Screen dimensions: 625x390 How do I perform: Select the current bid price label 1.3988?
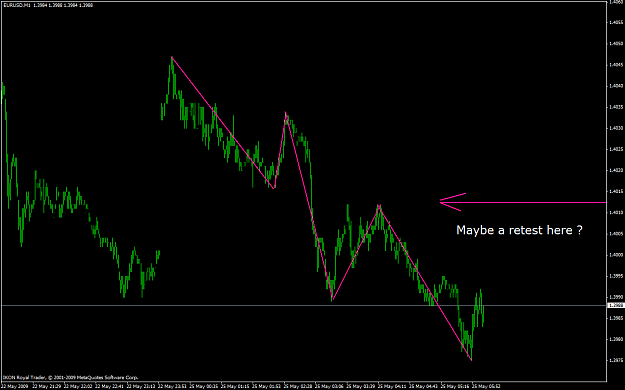[x=616, y=305]
